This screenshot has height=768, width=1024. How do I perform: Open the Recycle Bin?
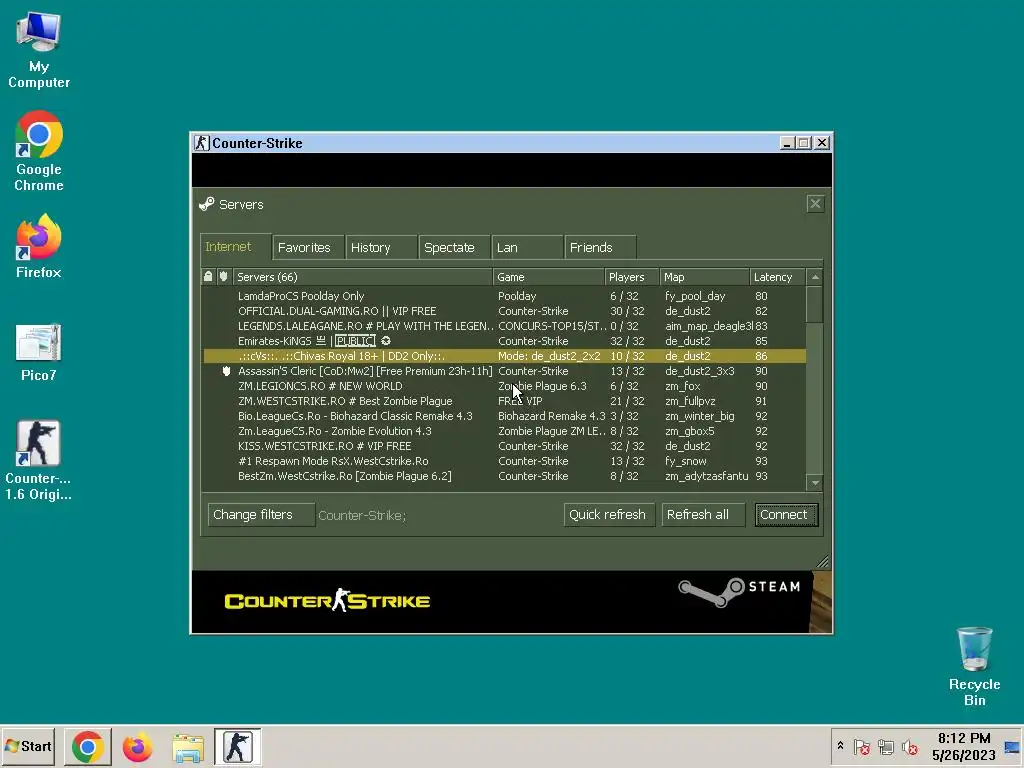click(974, 666)
